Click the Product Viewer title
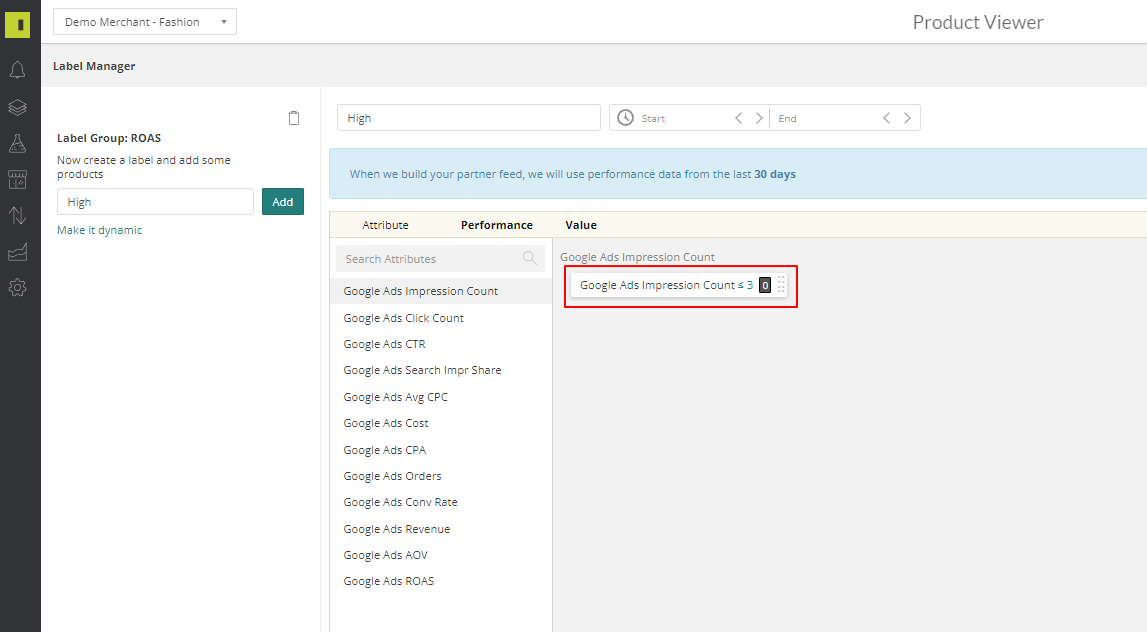The width and height of the screenshot is (1147, 632). pyautogui.click(x=978, y=23)
